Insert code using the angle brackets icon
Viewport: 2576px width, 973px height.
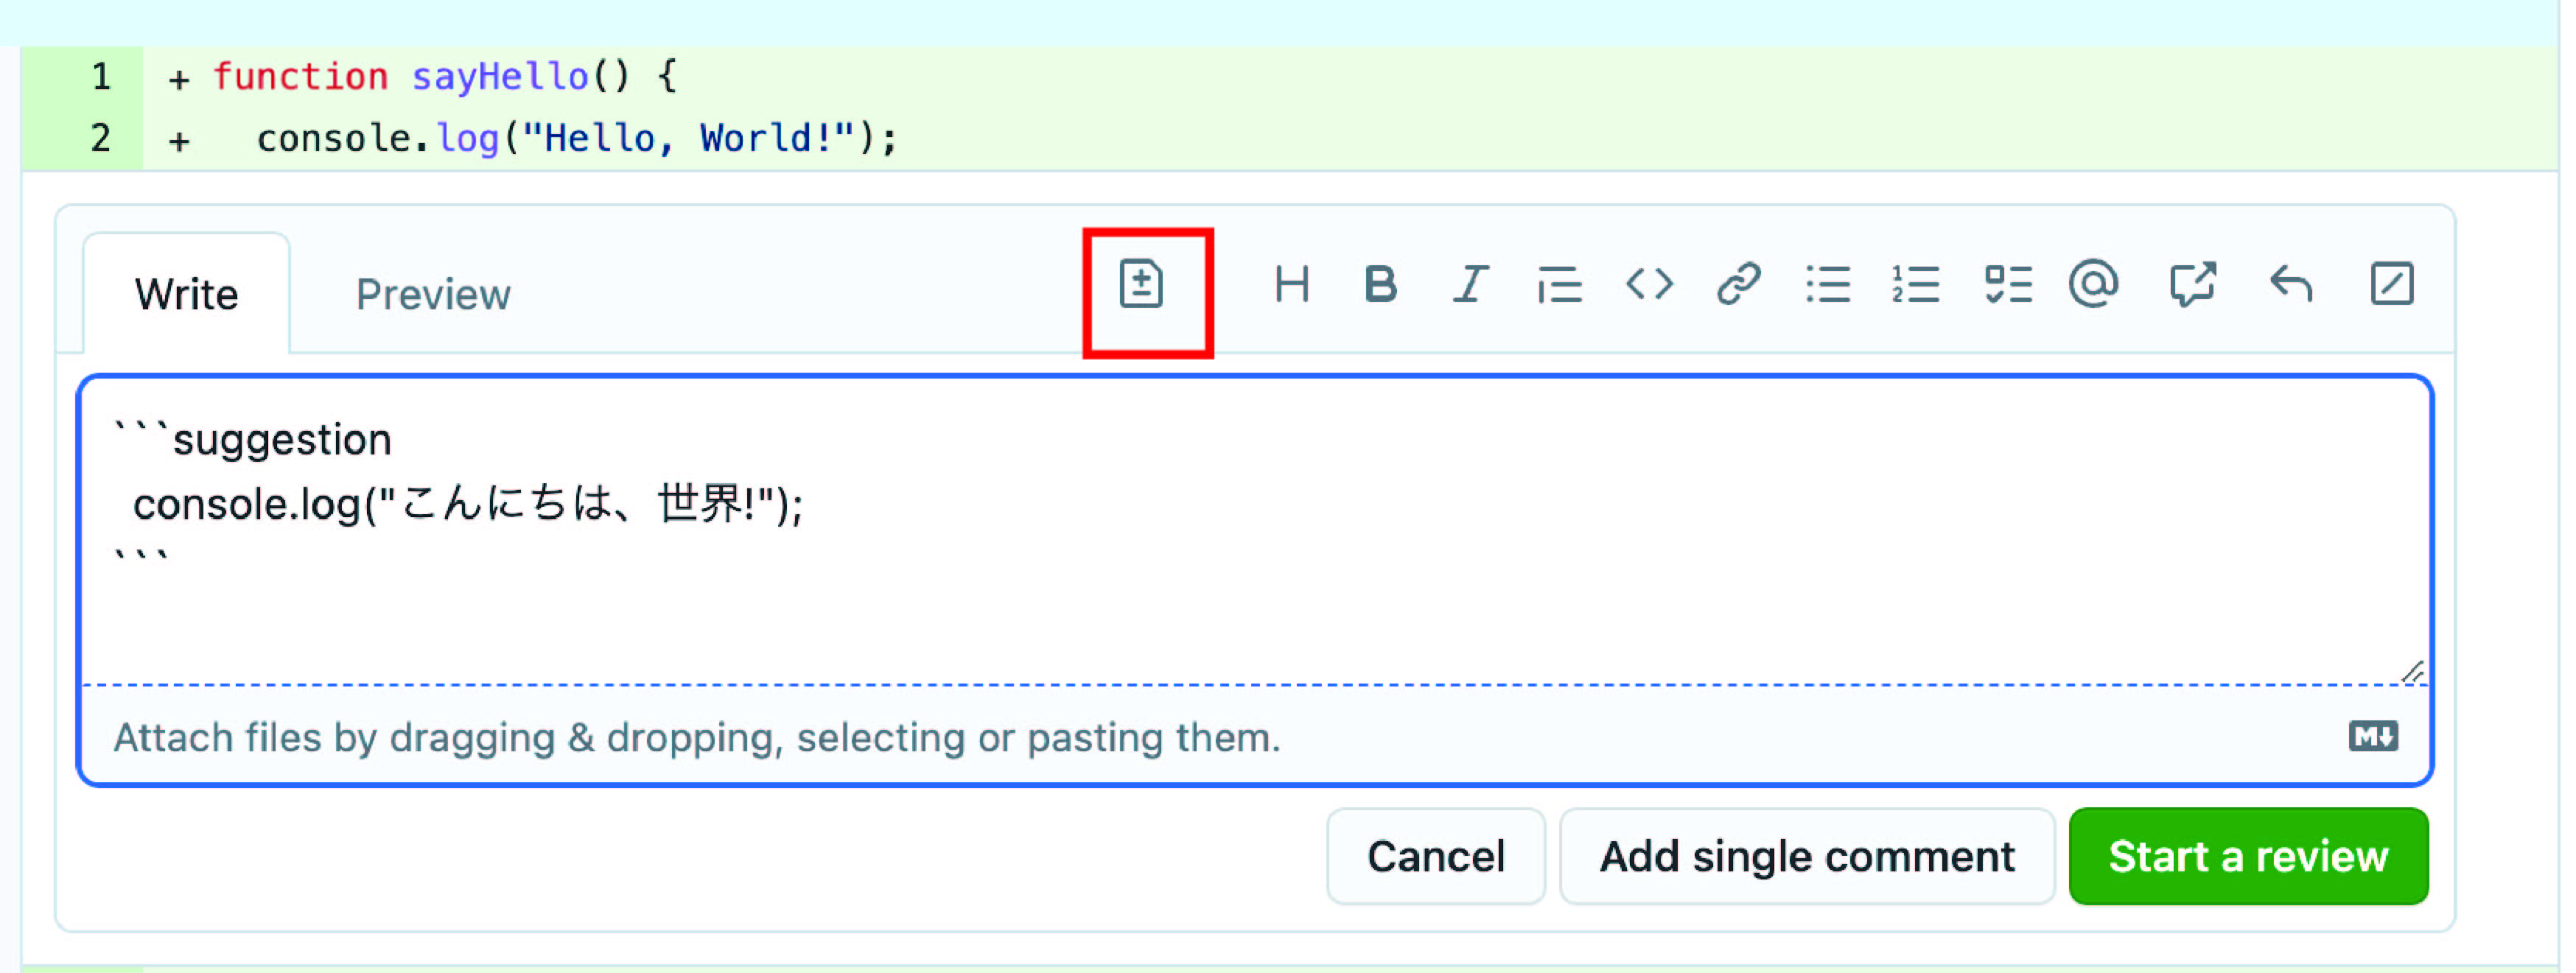point(1649,285)
